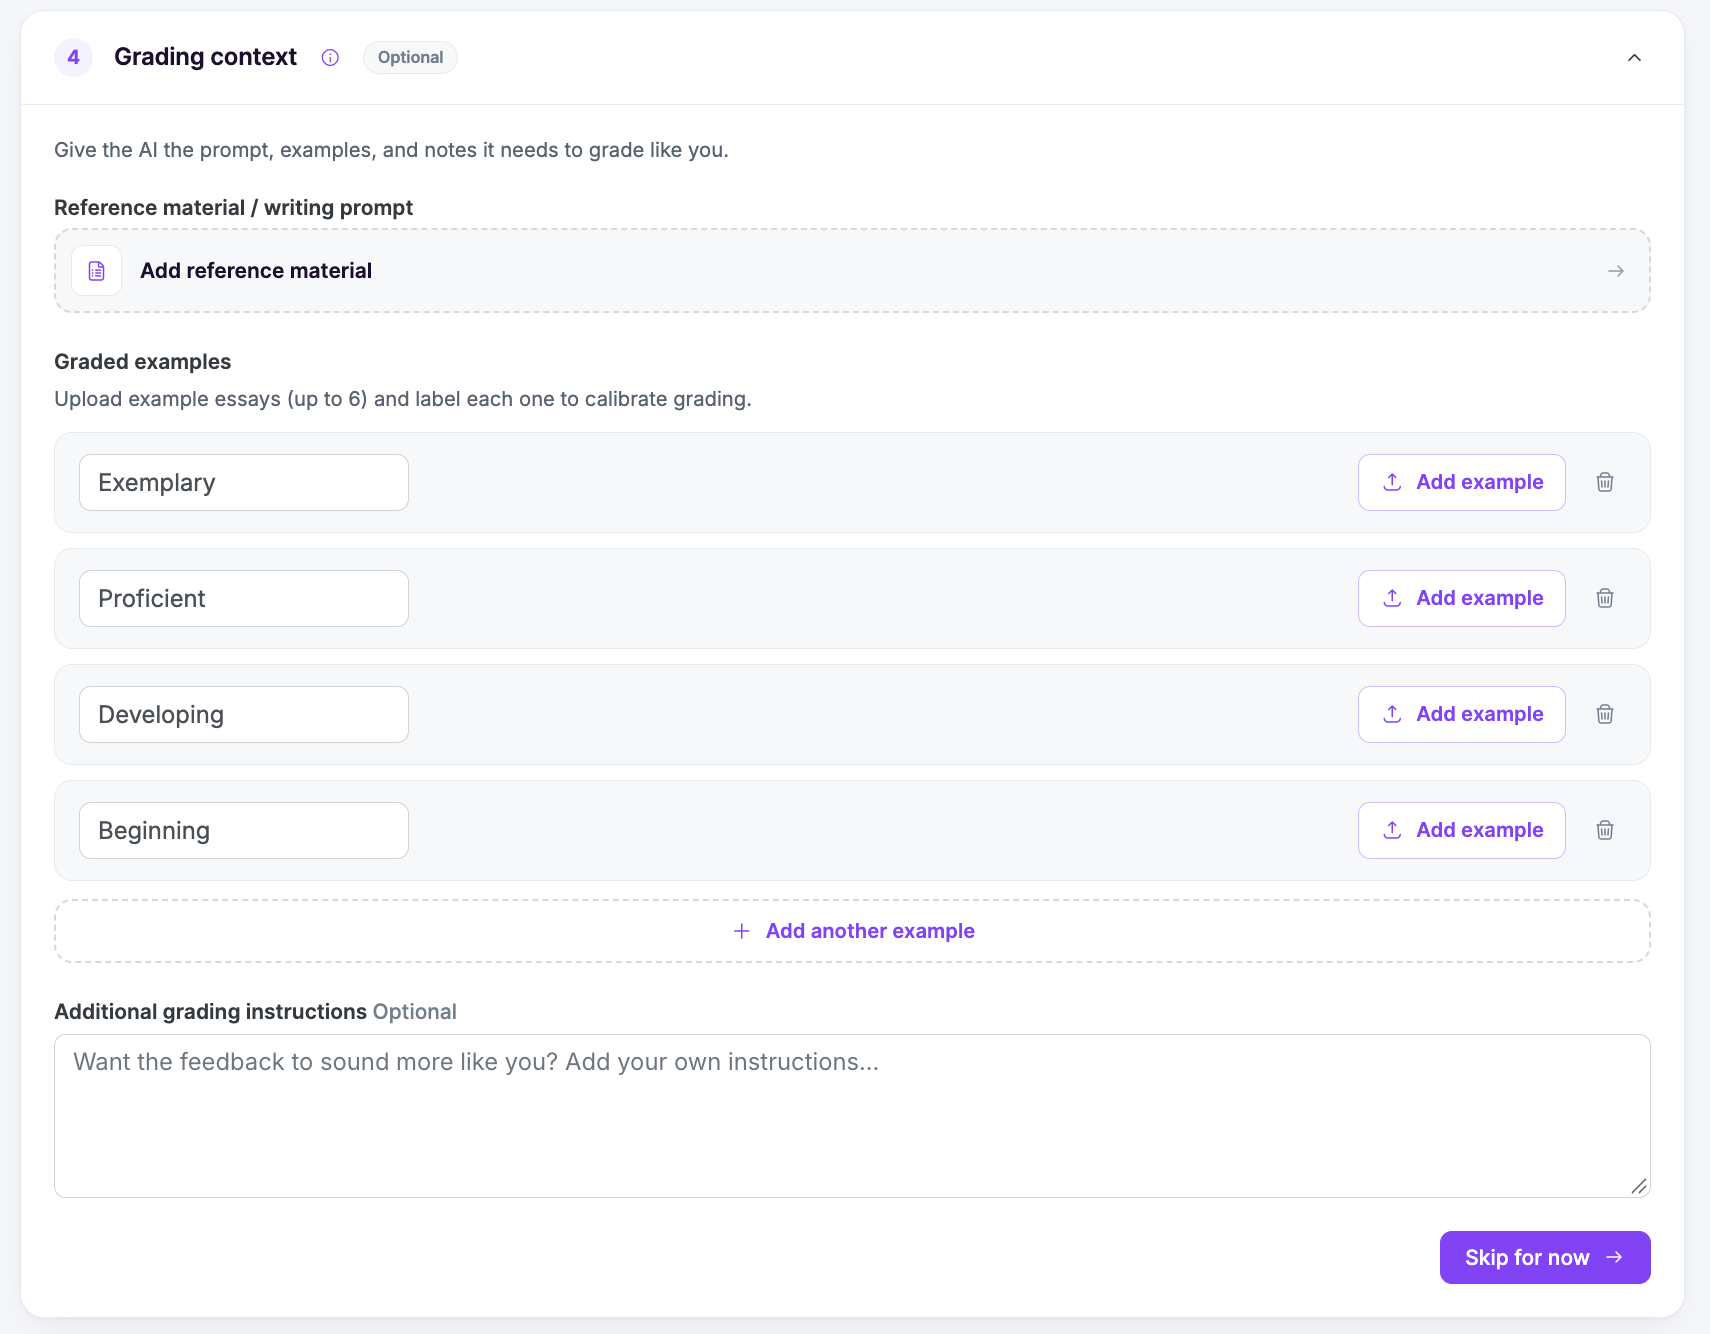Collapse the Grading context section chevron

[x=1634, y=58]
